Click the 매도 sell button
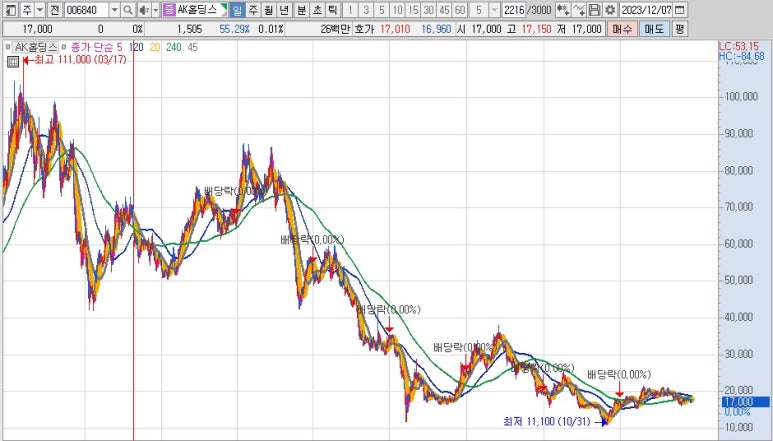The image size is (773, 441). click(x=654, y=29)
